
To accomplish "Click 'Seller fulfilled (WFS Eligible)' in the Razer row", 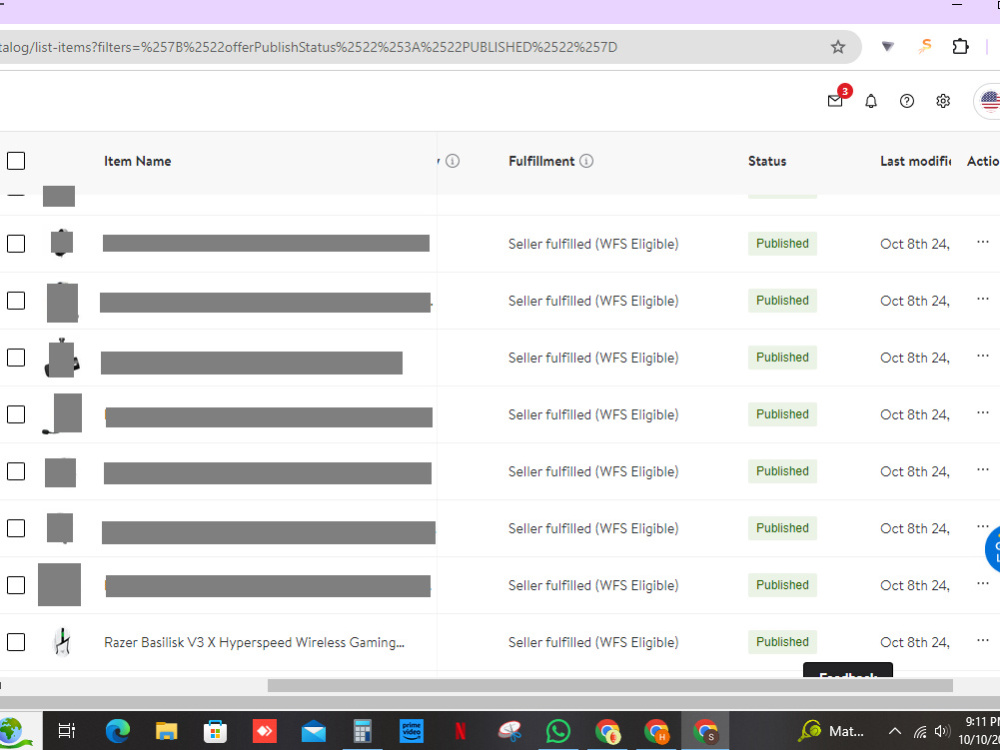I will (593, 642).
